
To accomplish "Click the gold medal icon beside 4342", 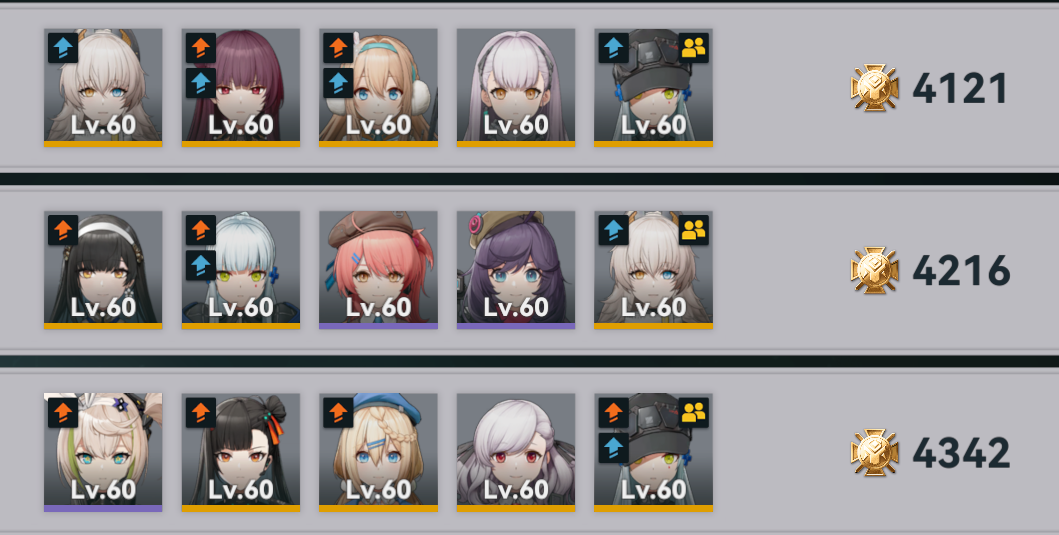I will (x=875, y=453).
